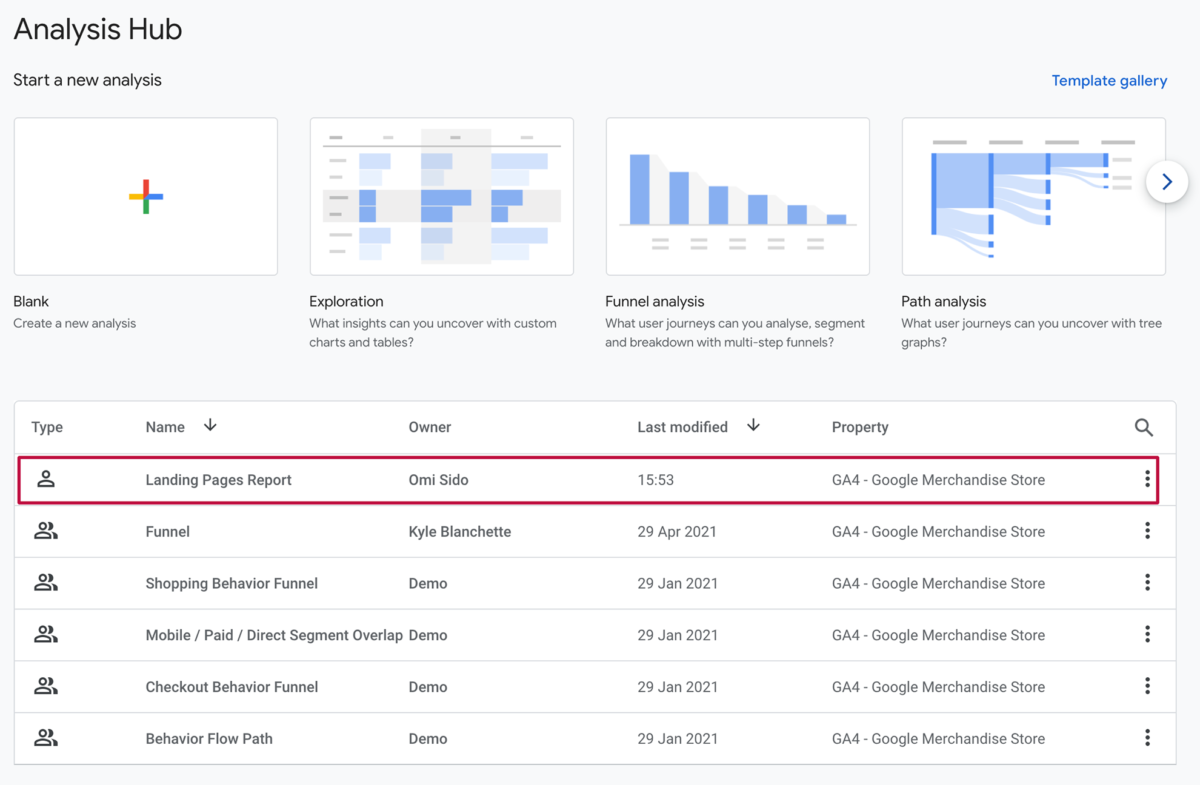Click owner Kyle Blanchette
Image resolution: width=1200 pixels, height=785 pixels.
tap(459, 532)
